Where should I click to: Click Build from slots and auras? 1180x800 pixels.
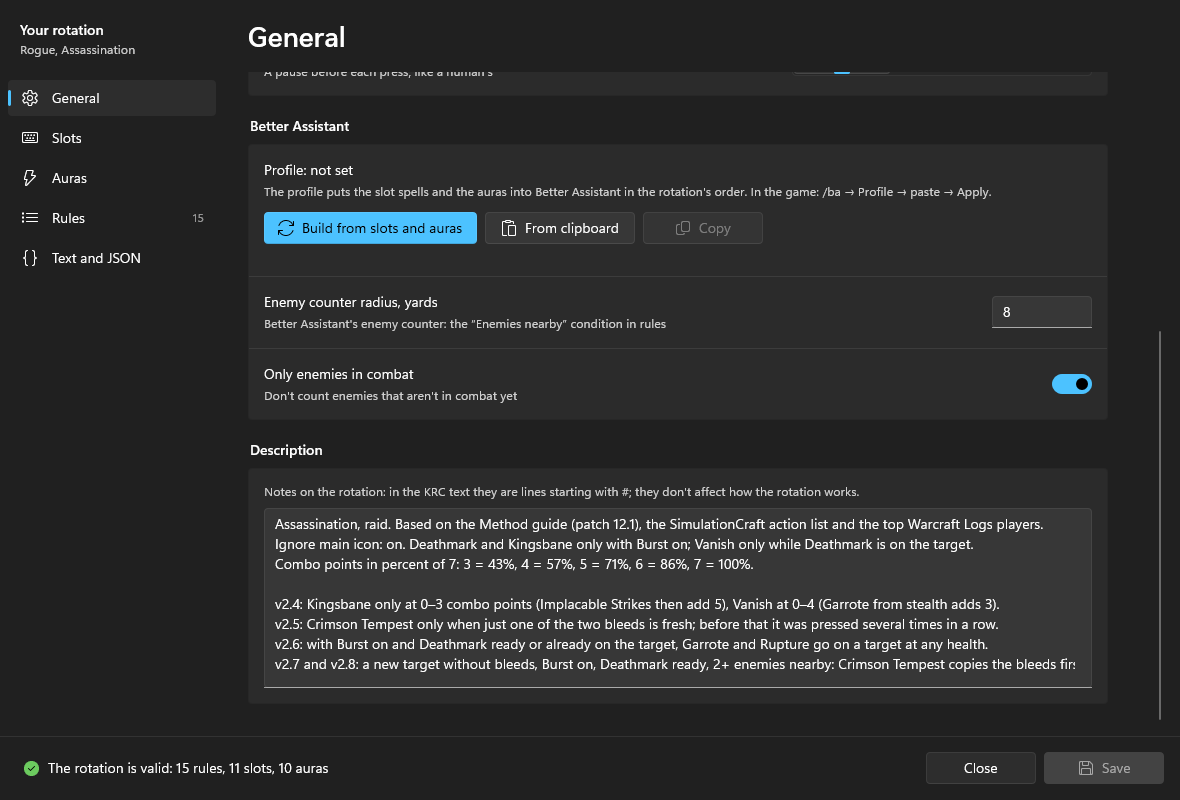pyautogui.click(x=370, y=228)
